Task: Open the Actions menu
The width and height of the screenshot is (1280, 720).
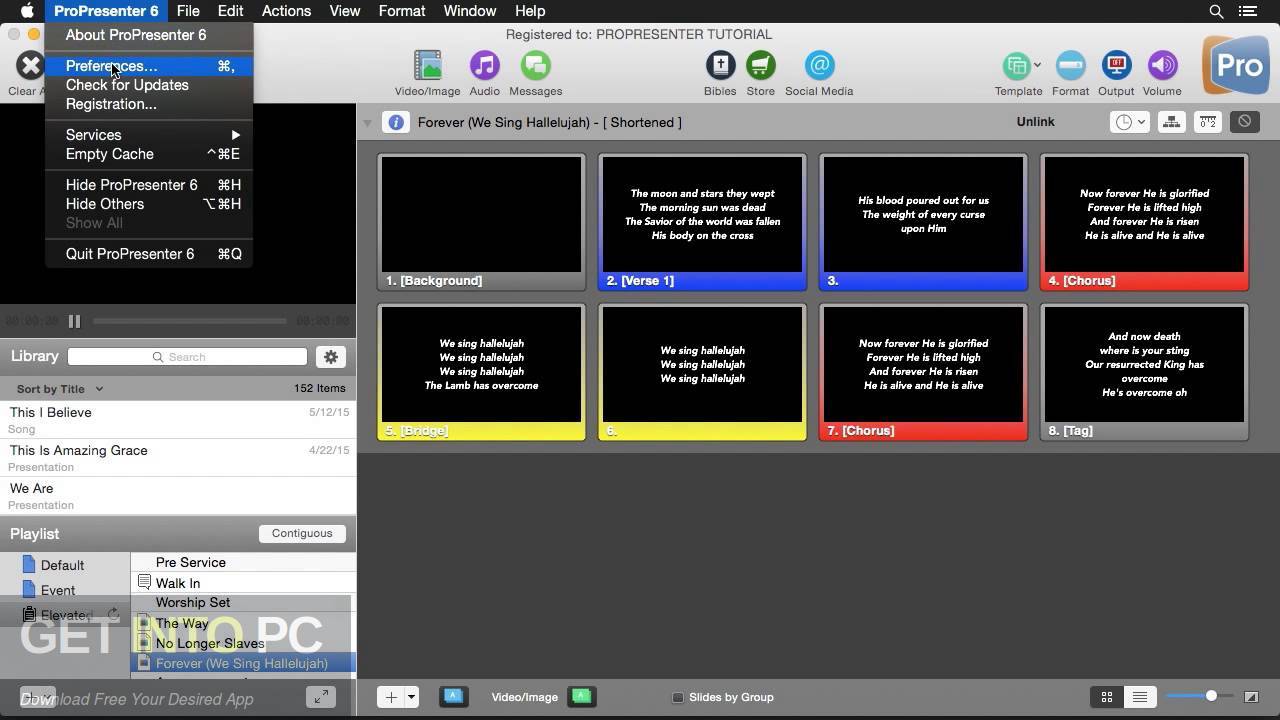Action: (286, 11)
